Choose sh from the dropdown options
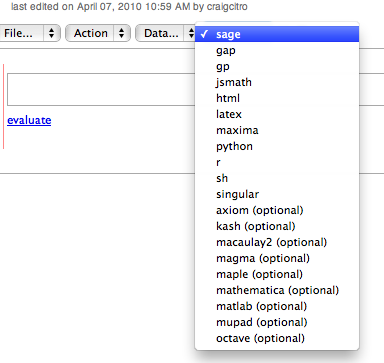The image size is (384, 363). click(277, 178)
